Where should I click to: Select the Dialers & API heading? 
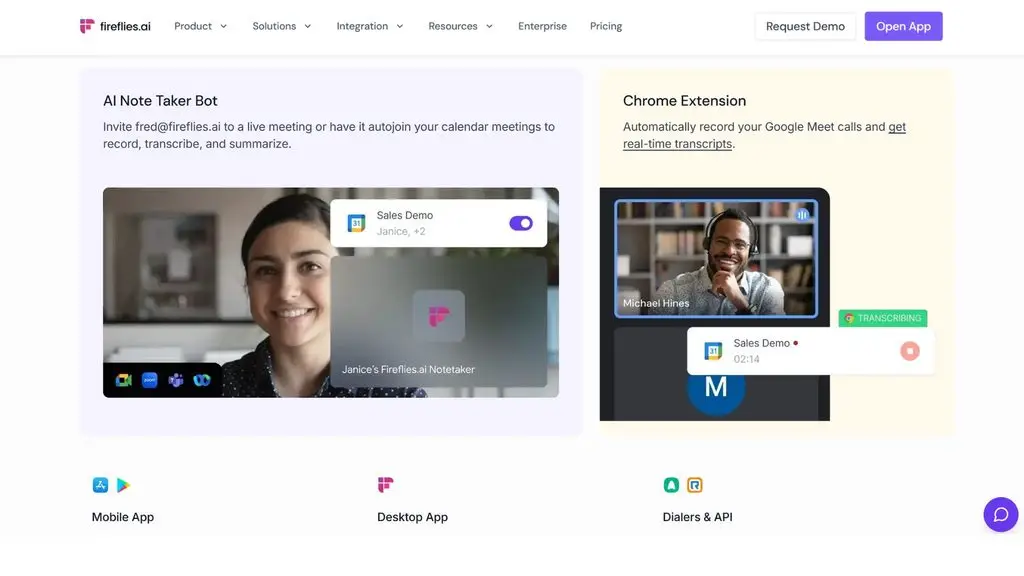[x=697, y=517]
